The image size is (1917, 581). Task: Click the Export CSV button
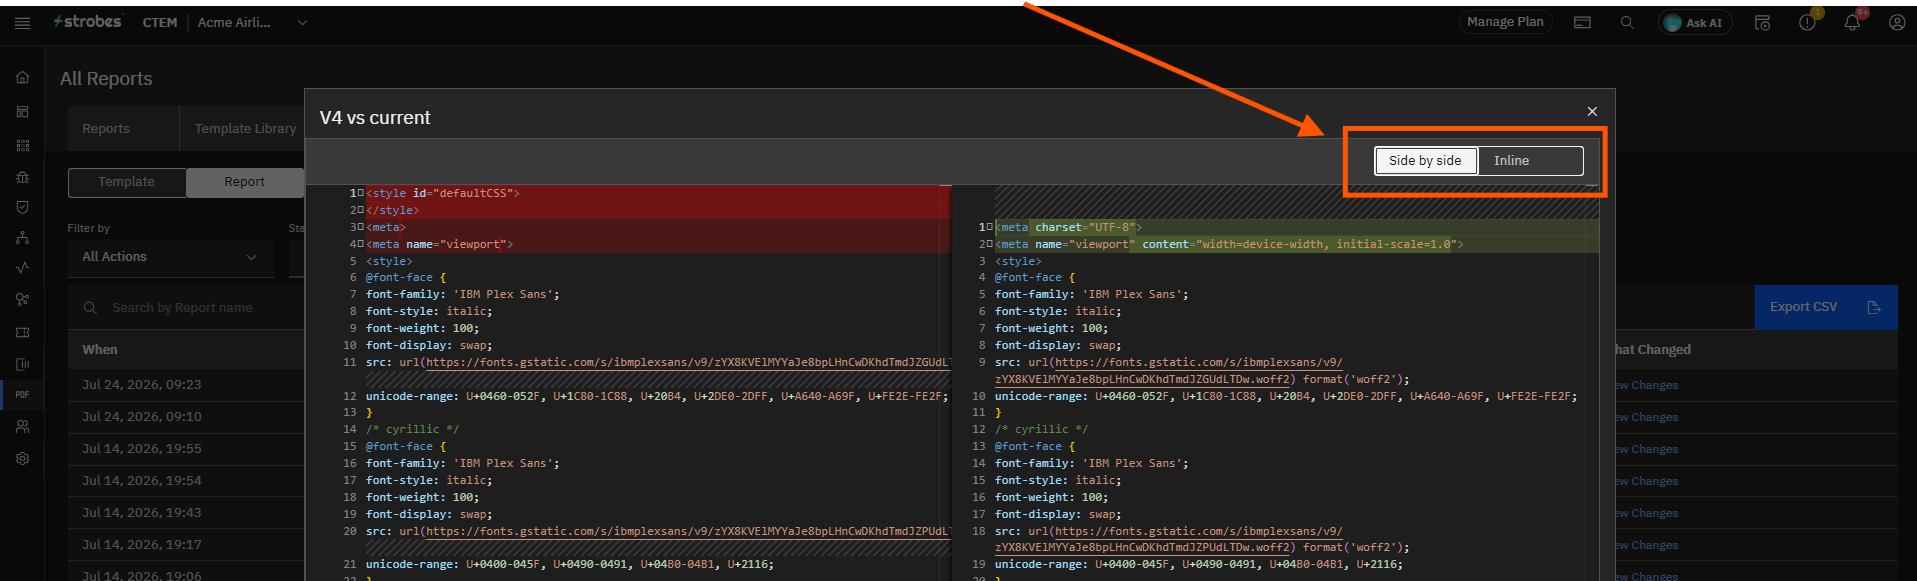(x=1826, y=307)
